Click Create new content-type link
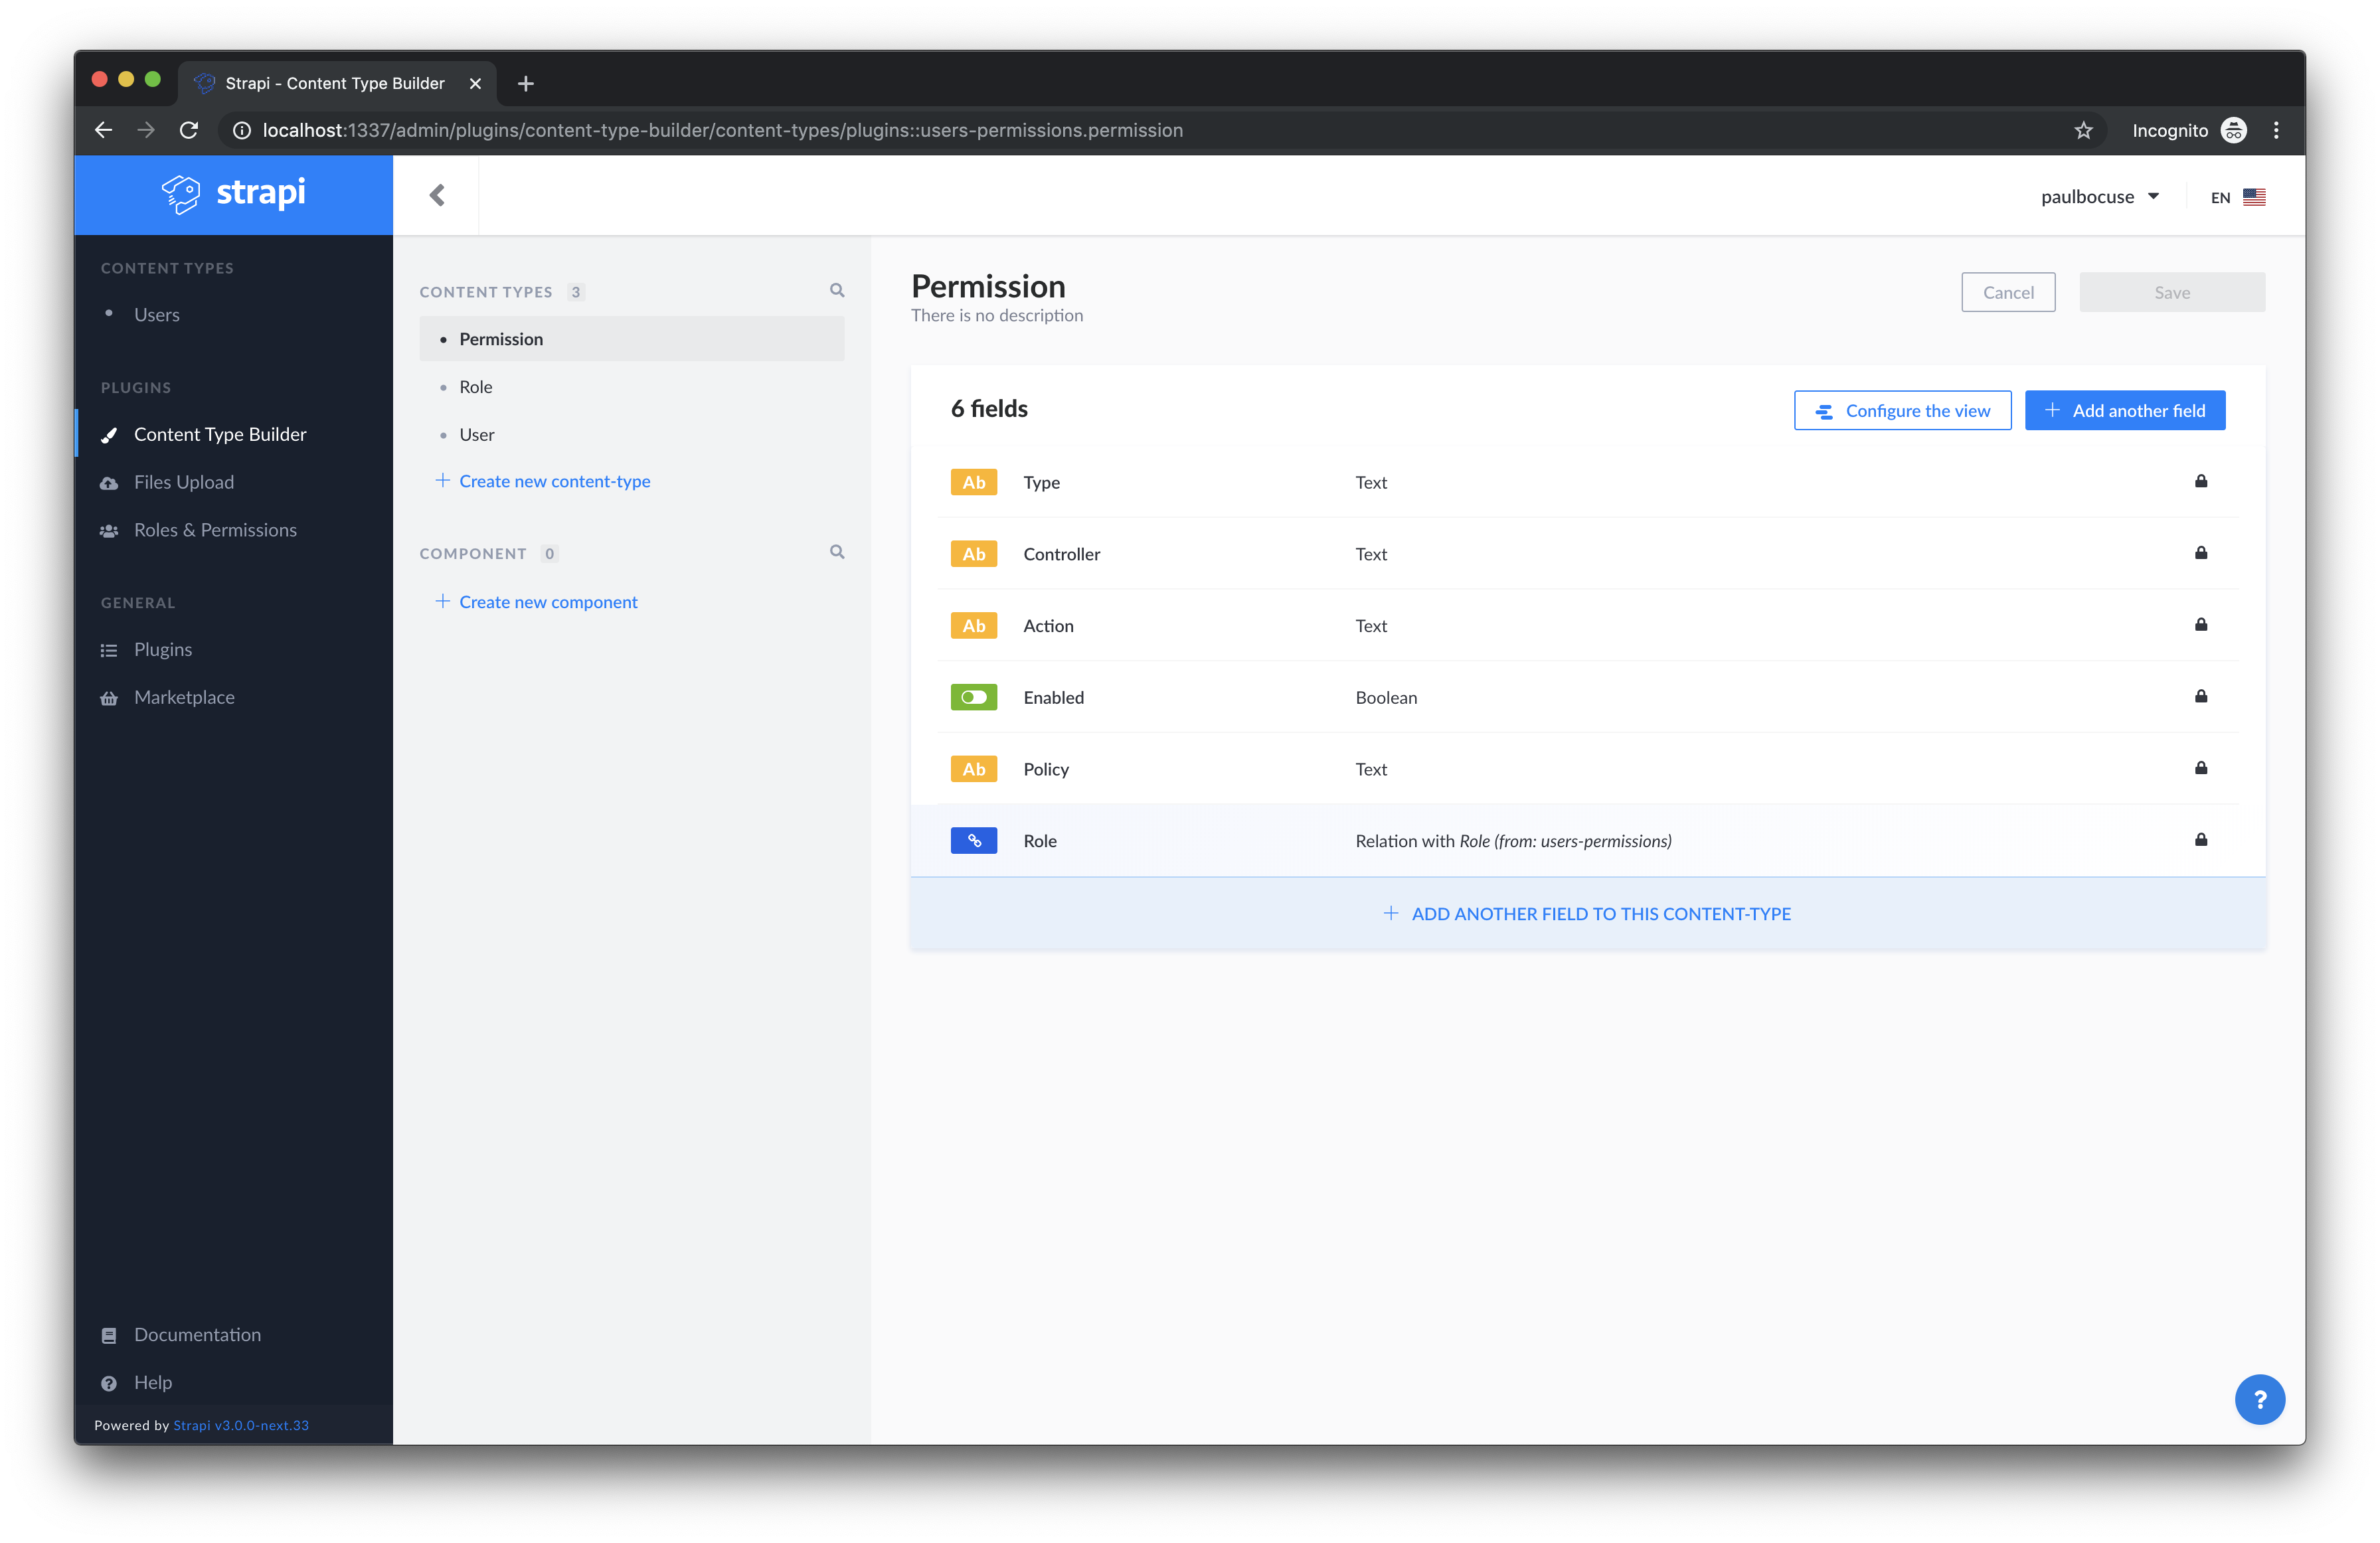This screenshot has height=1543, width=2380. click(x=554, y=481)
